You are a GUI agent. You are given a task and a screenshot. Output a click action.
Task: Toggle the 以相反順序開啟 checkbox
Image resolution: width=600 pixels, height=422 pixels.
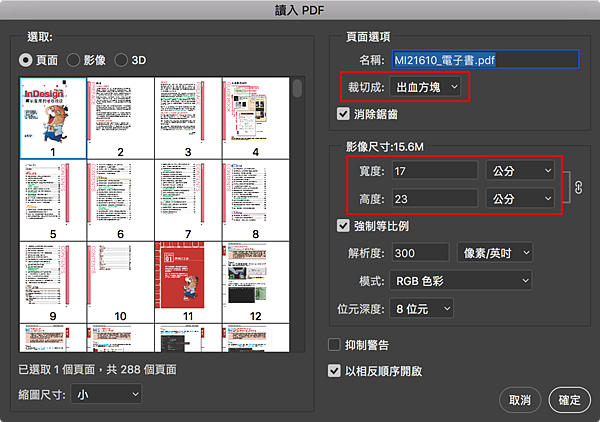(x=334, y=371)
